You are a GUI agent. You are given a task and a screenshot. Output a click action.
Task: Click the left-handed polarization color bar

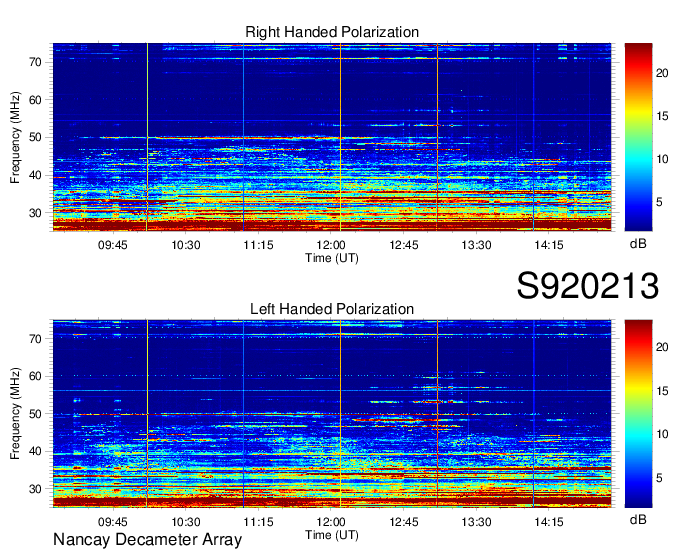tap(638, 414)
